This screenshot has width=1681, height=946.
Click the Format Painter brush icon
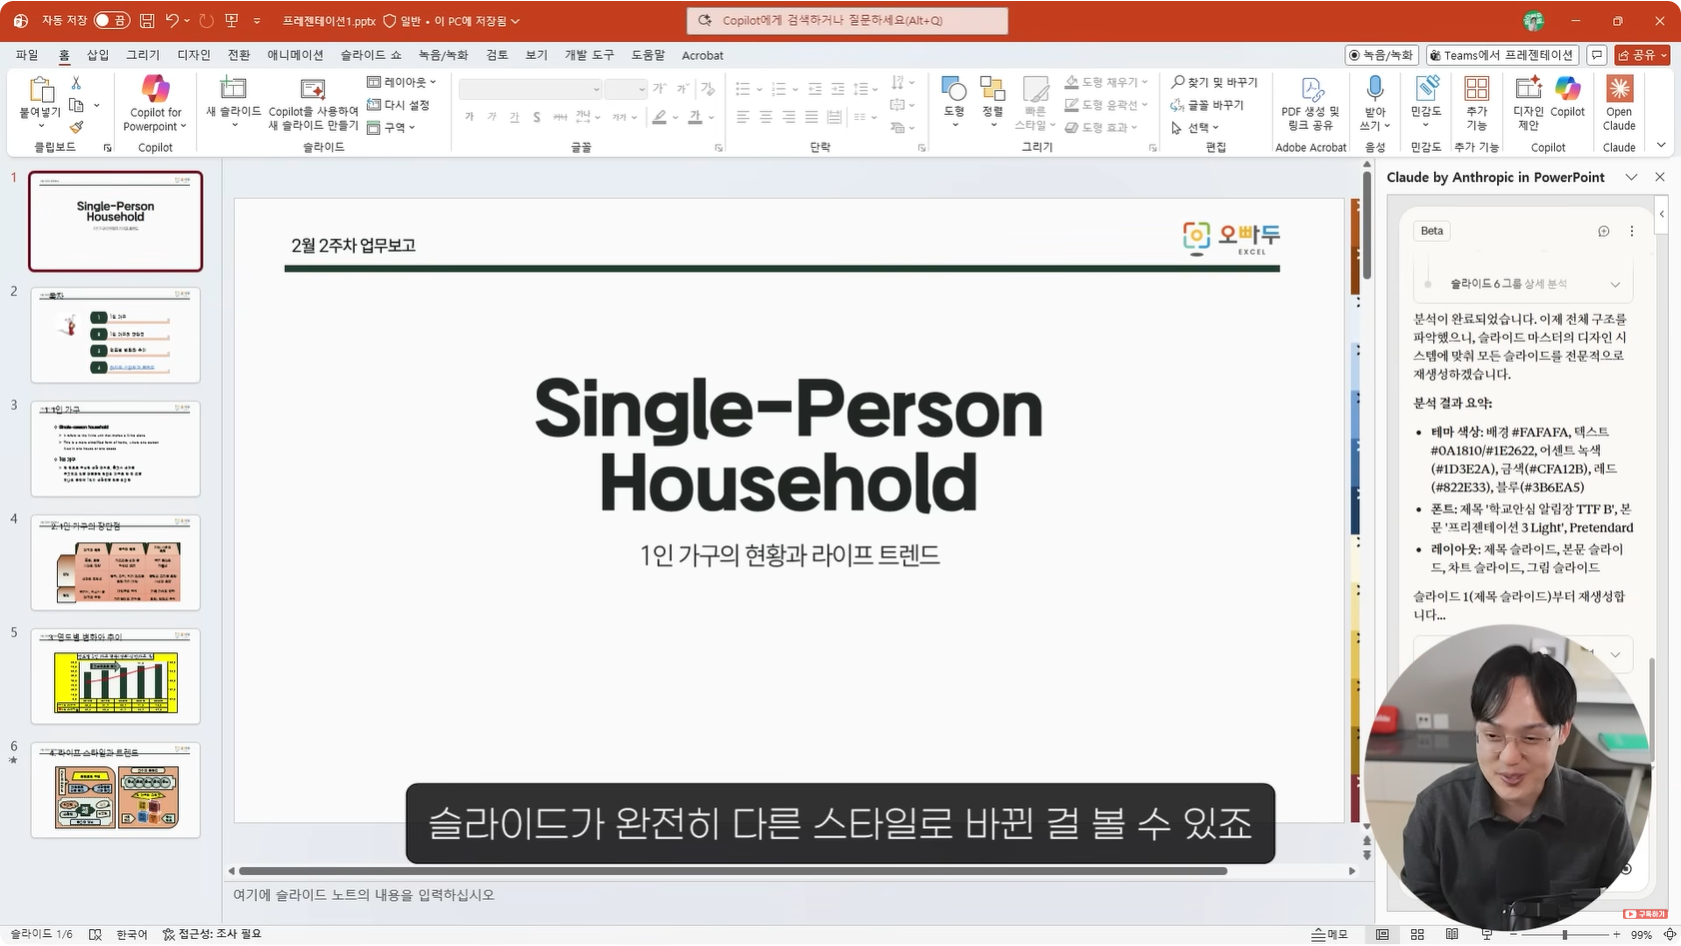click(x=76, y=127)
